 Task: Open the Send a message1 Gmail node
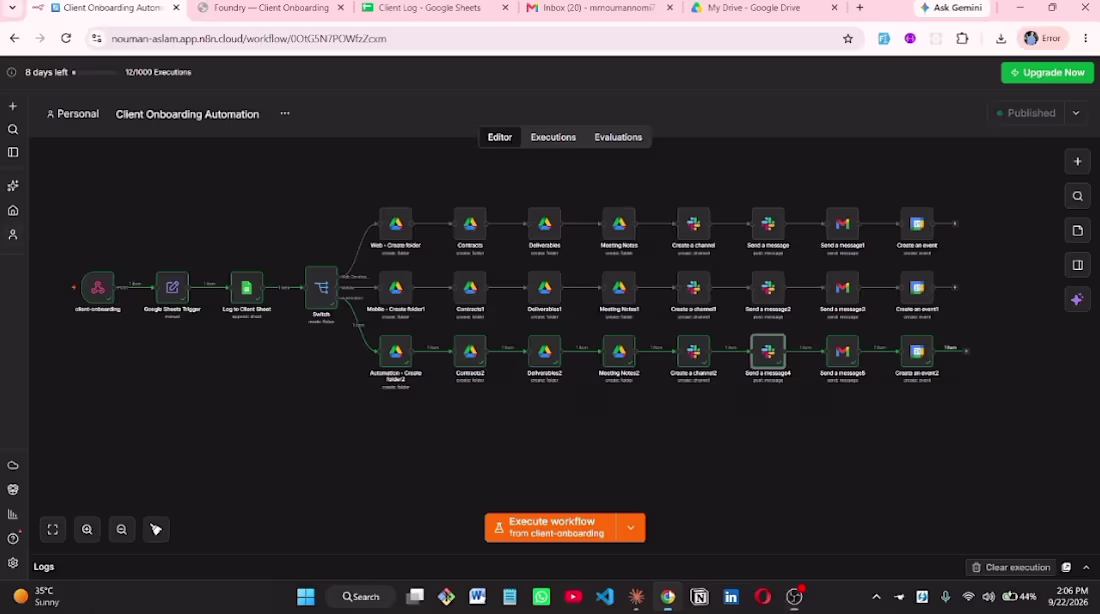pyautogui.click(x=843, y=224)
